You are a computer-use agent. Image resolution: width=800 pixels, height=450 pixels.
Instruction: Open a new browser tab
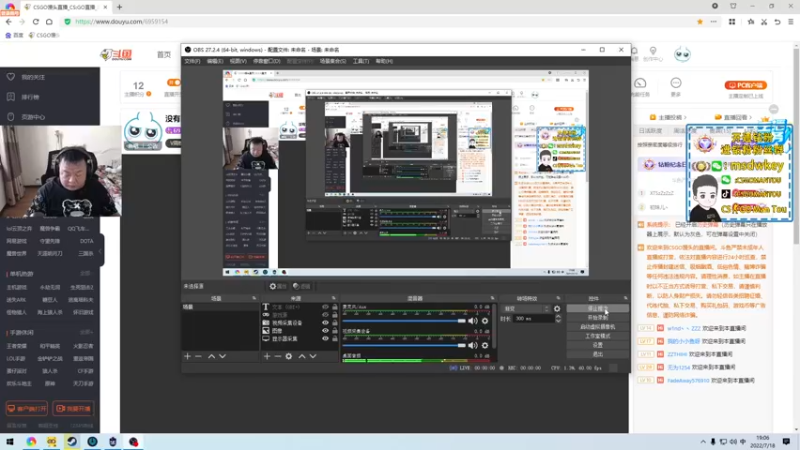(119, 7)
